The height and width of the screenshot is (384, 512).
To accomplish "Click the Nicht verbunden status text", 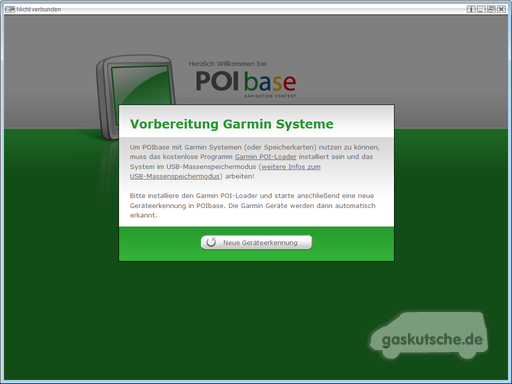I will pos(39,9).
